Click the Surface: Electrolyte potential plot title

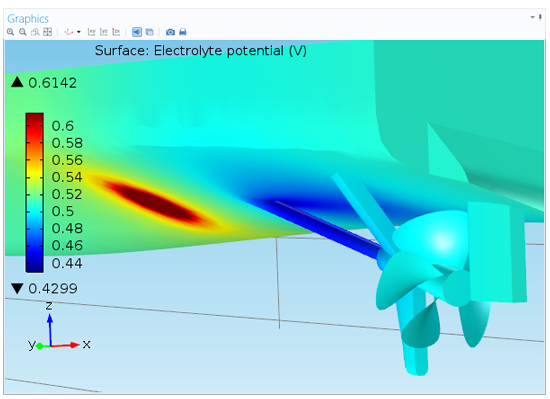(201, 51)
